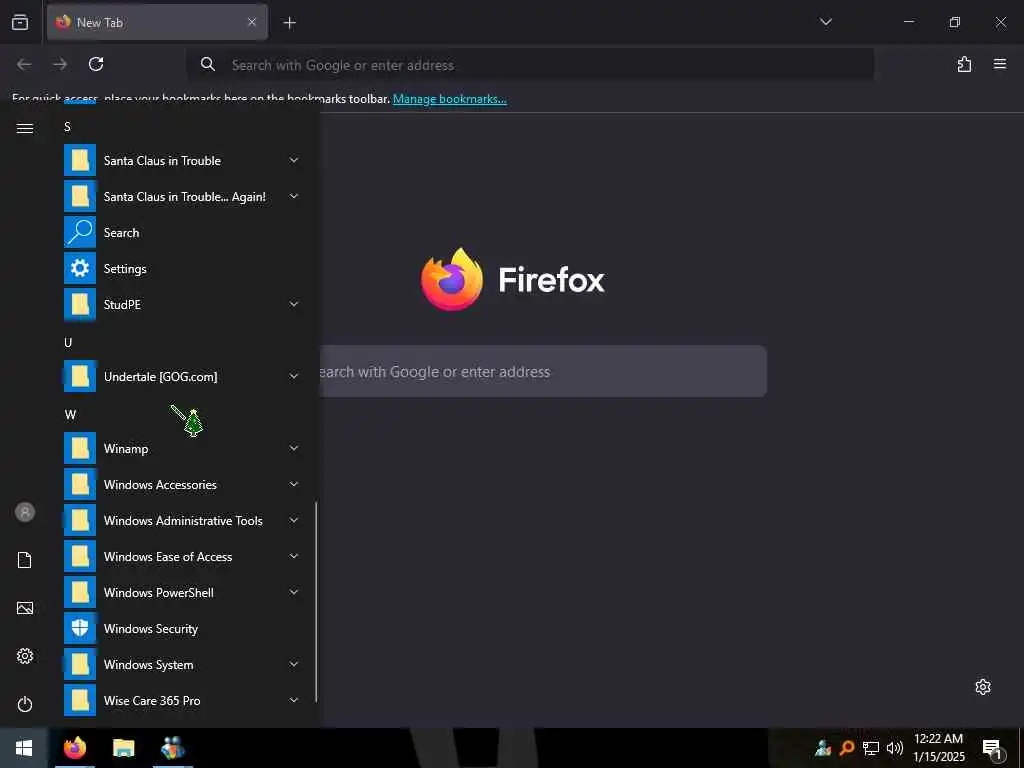Open the Firefox application menu (hamburger)
This screenshot has width=1024, height=768.
999,64
